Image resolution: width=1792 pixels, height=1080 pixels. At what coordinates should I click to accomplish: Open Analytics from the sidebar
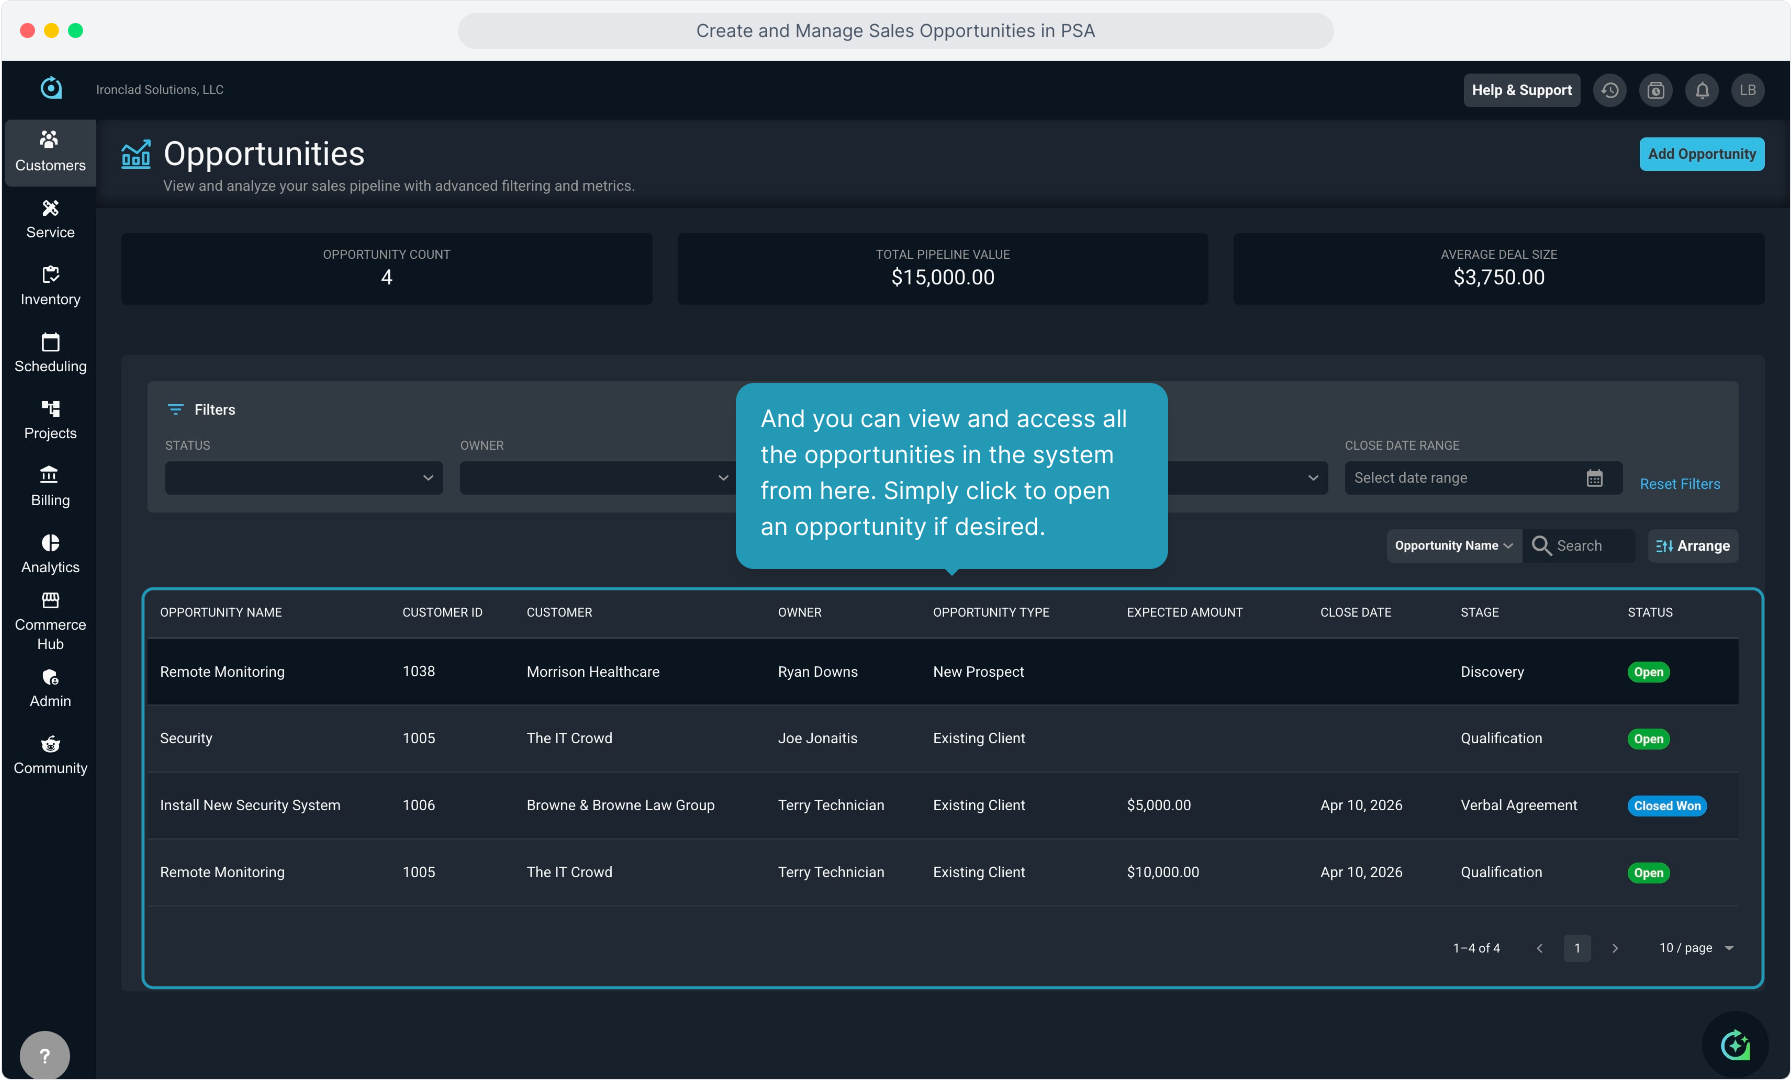(50, 554)
